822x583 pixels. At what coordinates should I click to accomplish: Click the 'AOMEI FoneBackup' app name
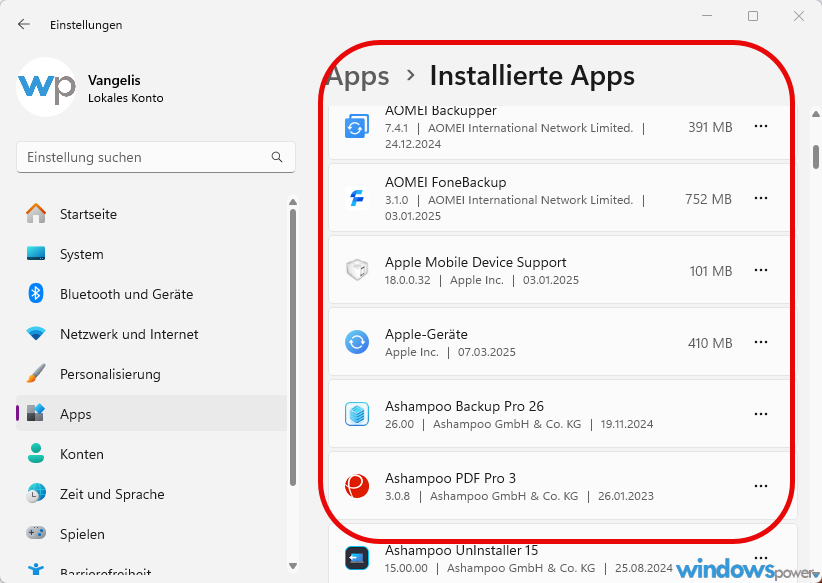446,182
